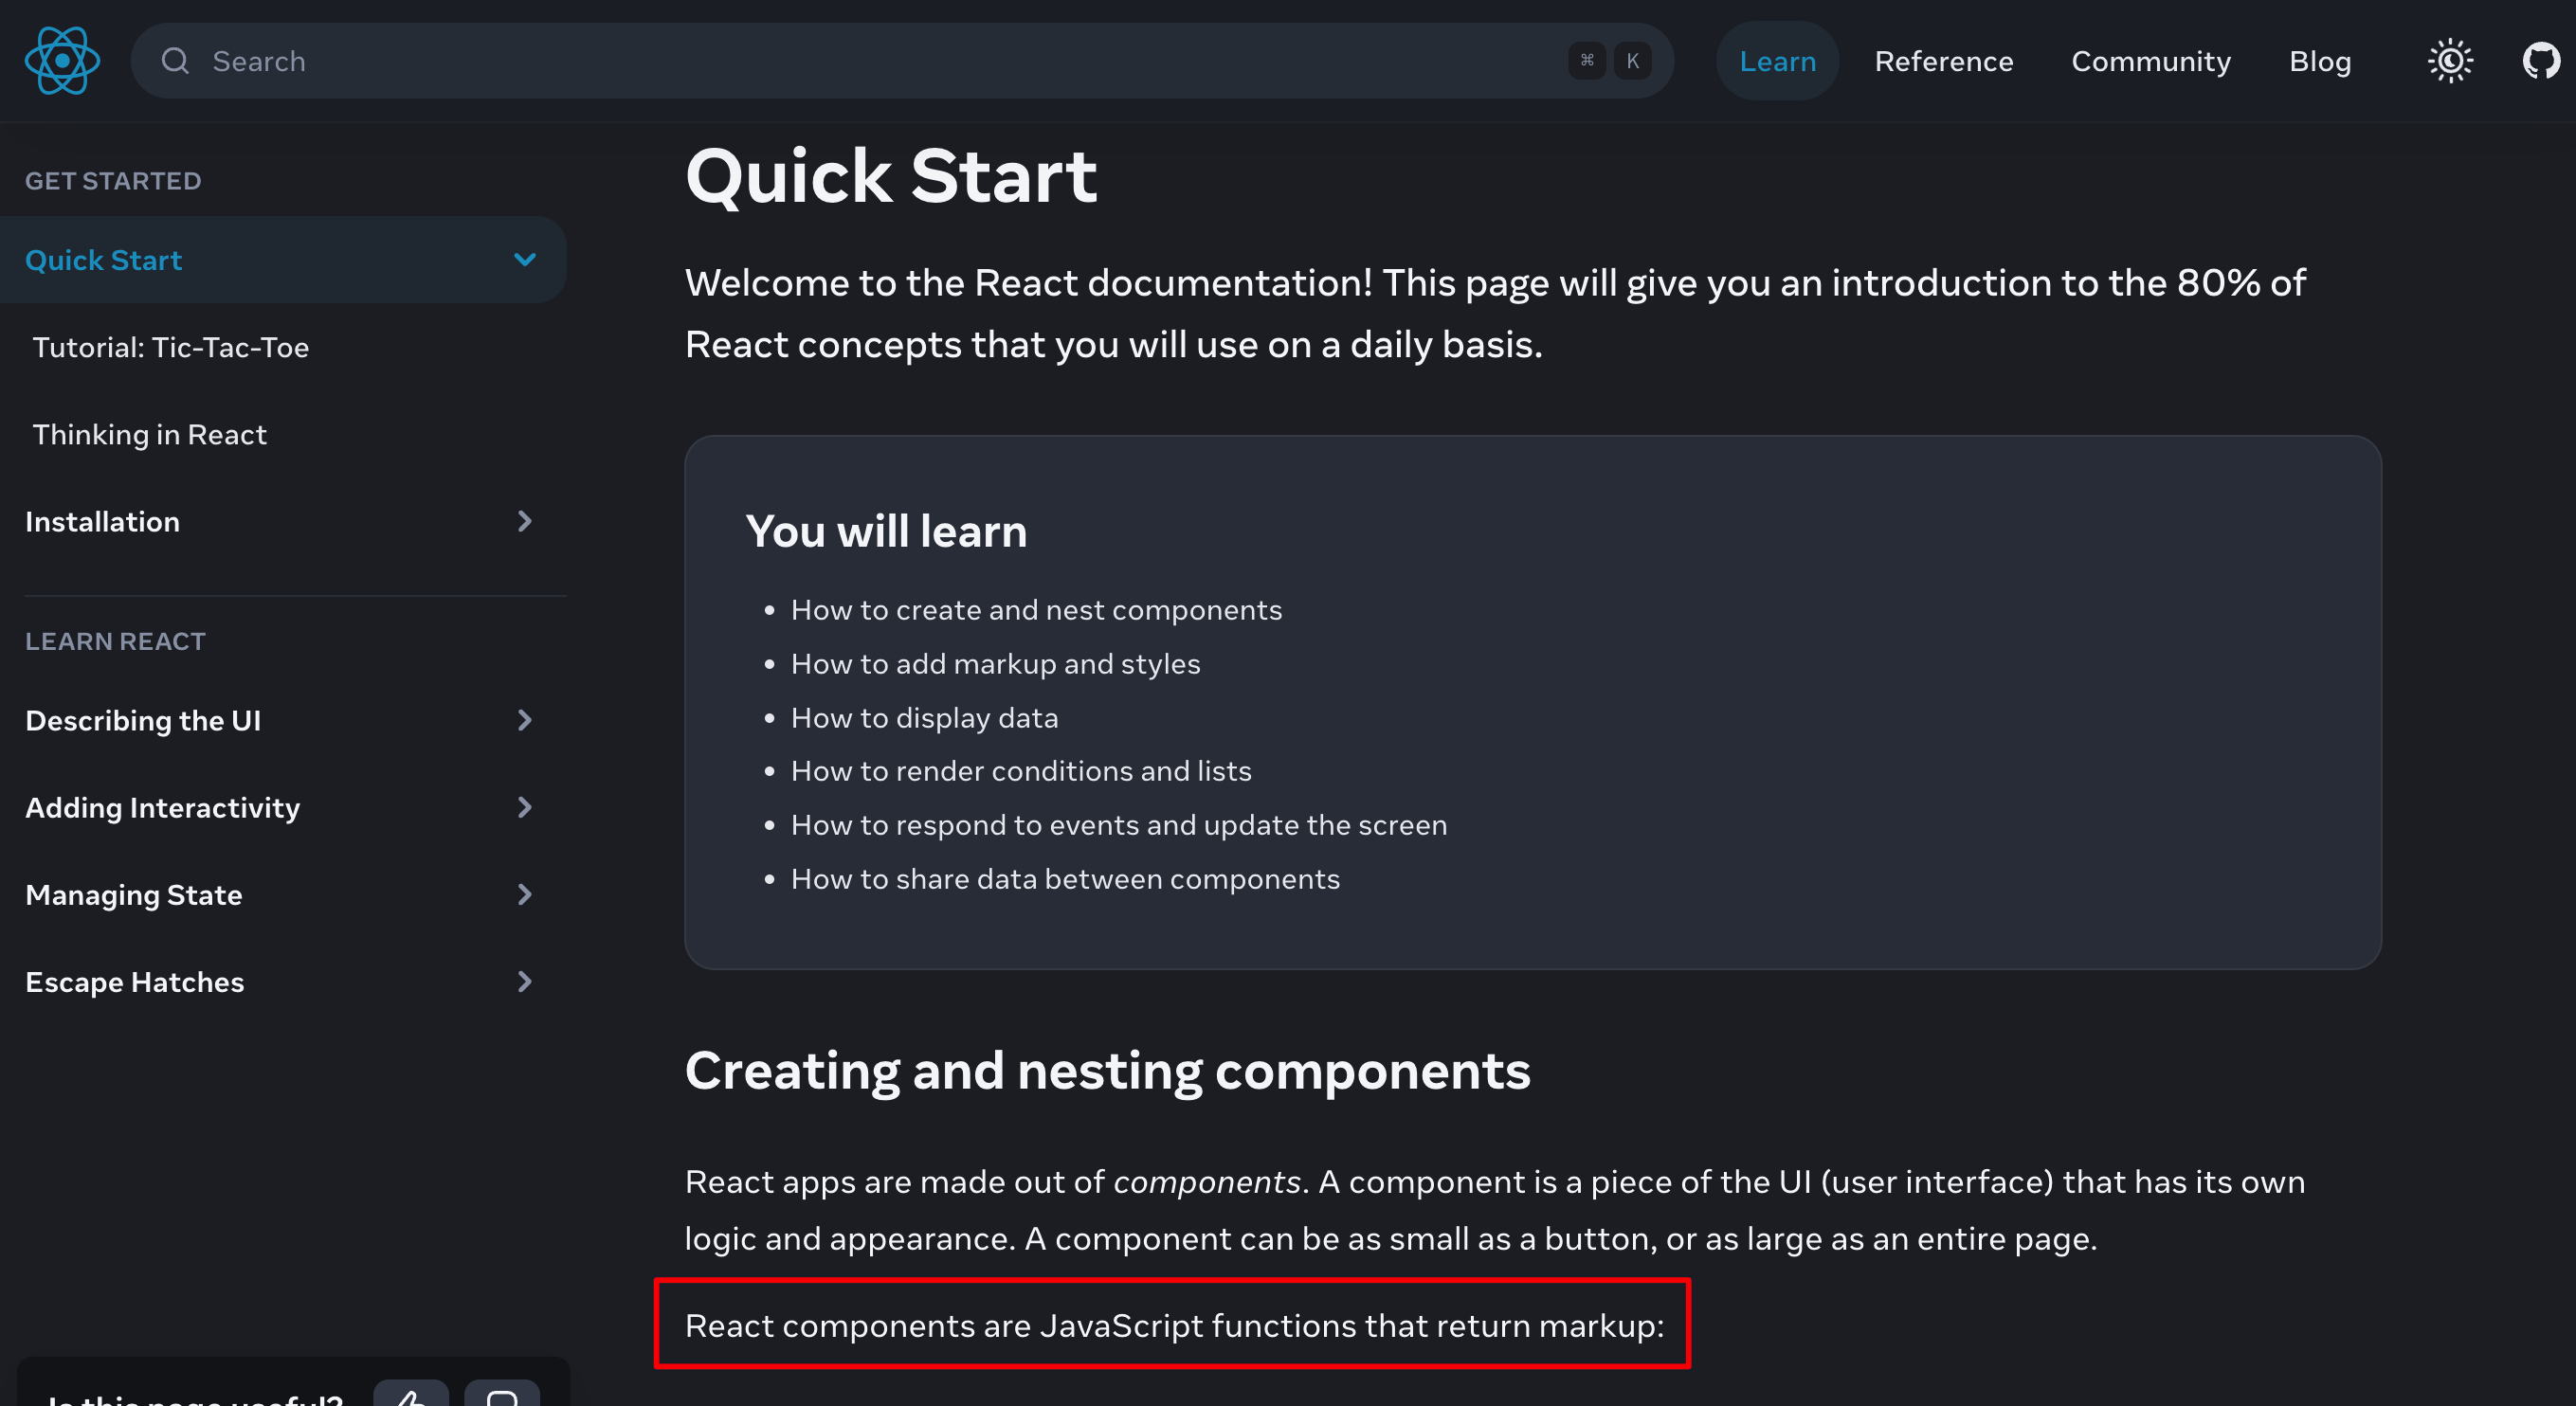Viewport: 2576px width, 1406px height.
Task: Open the Community tab
Action: coord(2150,61)
